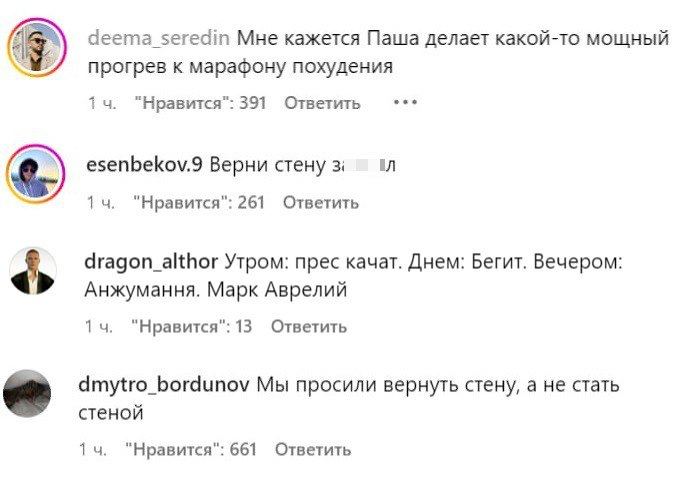Screen dimensions: 675x502
Task: Reply to dmytro_bordunov comment
Action: coord(313,449)
